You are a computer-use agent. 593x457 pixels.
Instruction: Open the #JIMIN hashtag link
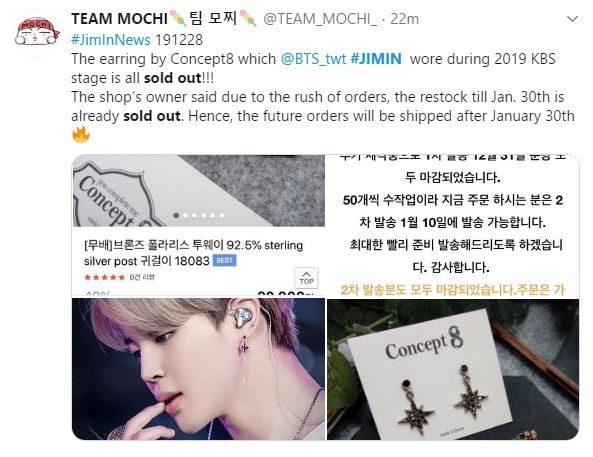point(376,59)
